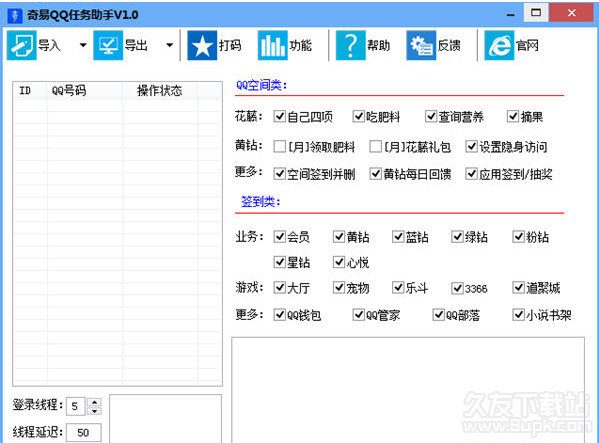
Task: Enable [月]花藤礼包 checkbox
Action: (376, 146)
